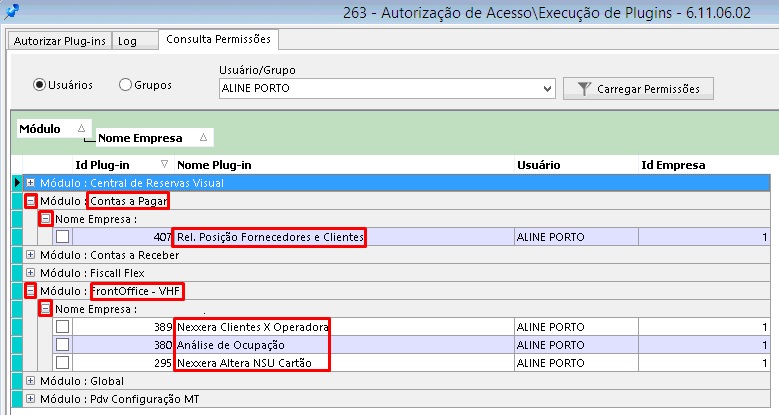Viewport: 779px width, 415px height.
Task: Expand the Global module
Action: [x=31, y=381]
